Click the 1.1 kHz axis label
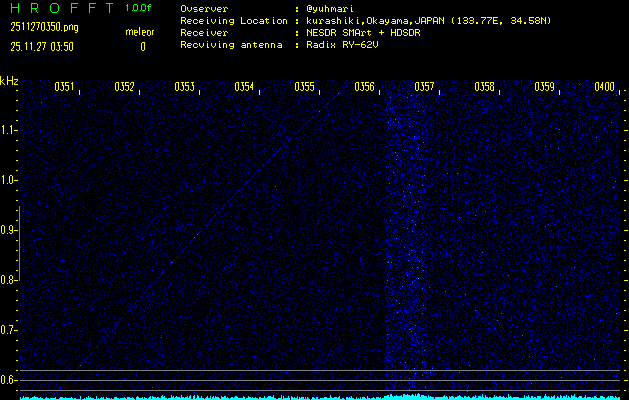 [x=8, y=130]
